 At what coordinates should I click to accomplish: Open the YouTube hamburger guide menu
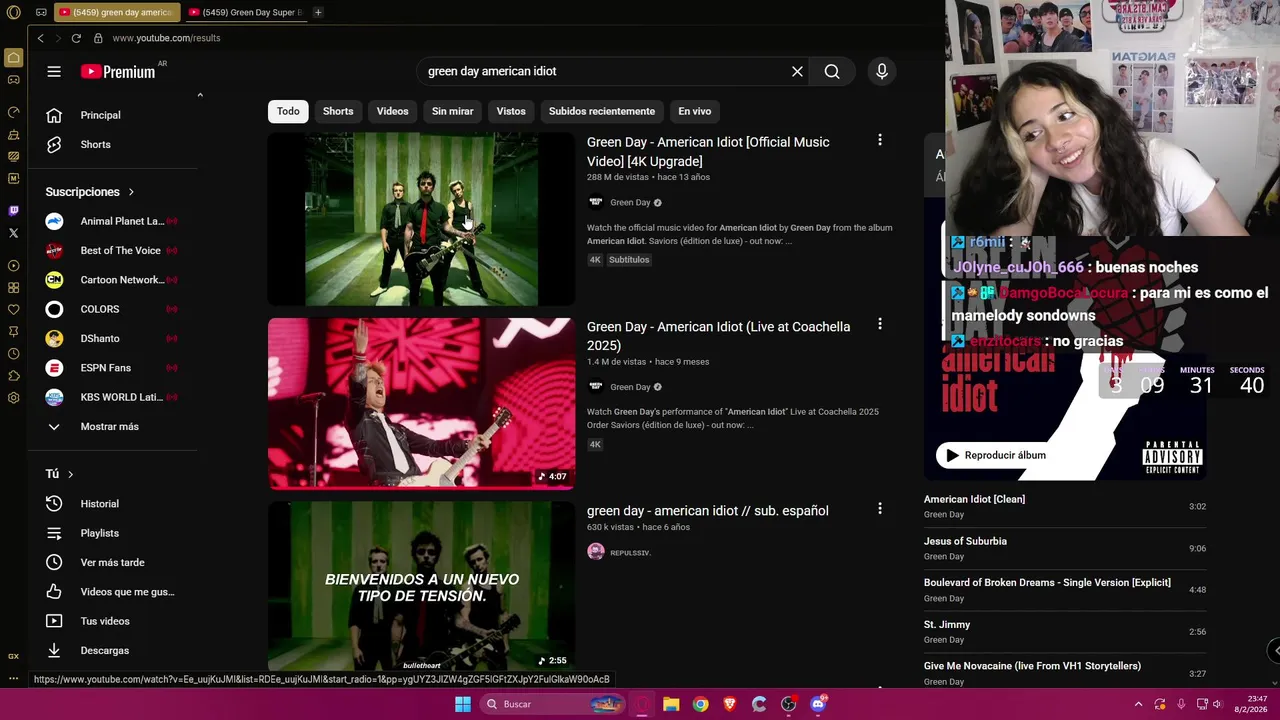point(54,71)
